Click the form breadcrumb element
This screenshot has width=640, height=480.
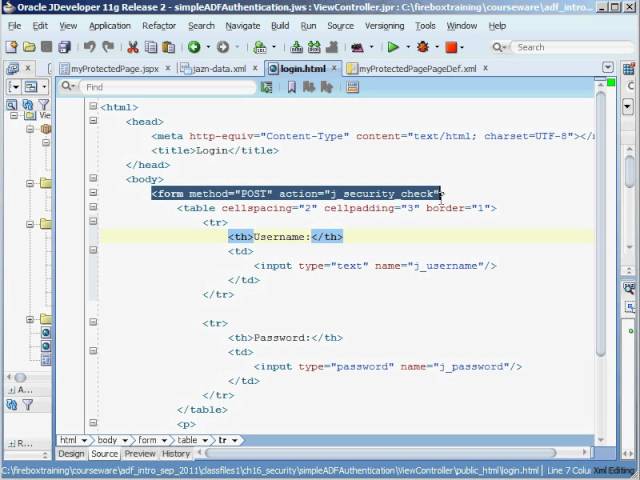[x=147, y=440]
